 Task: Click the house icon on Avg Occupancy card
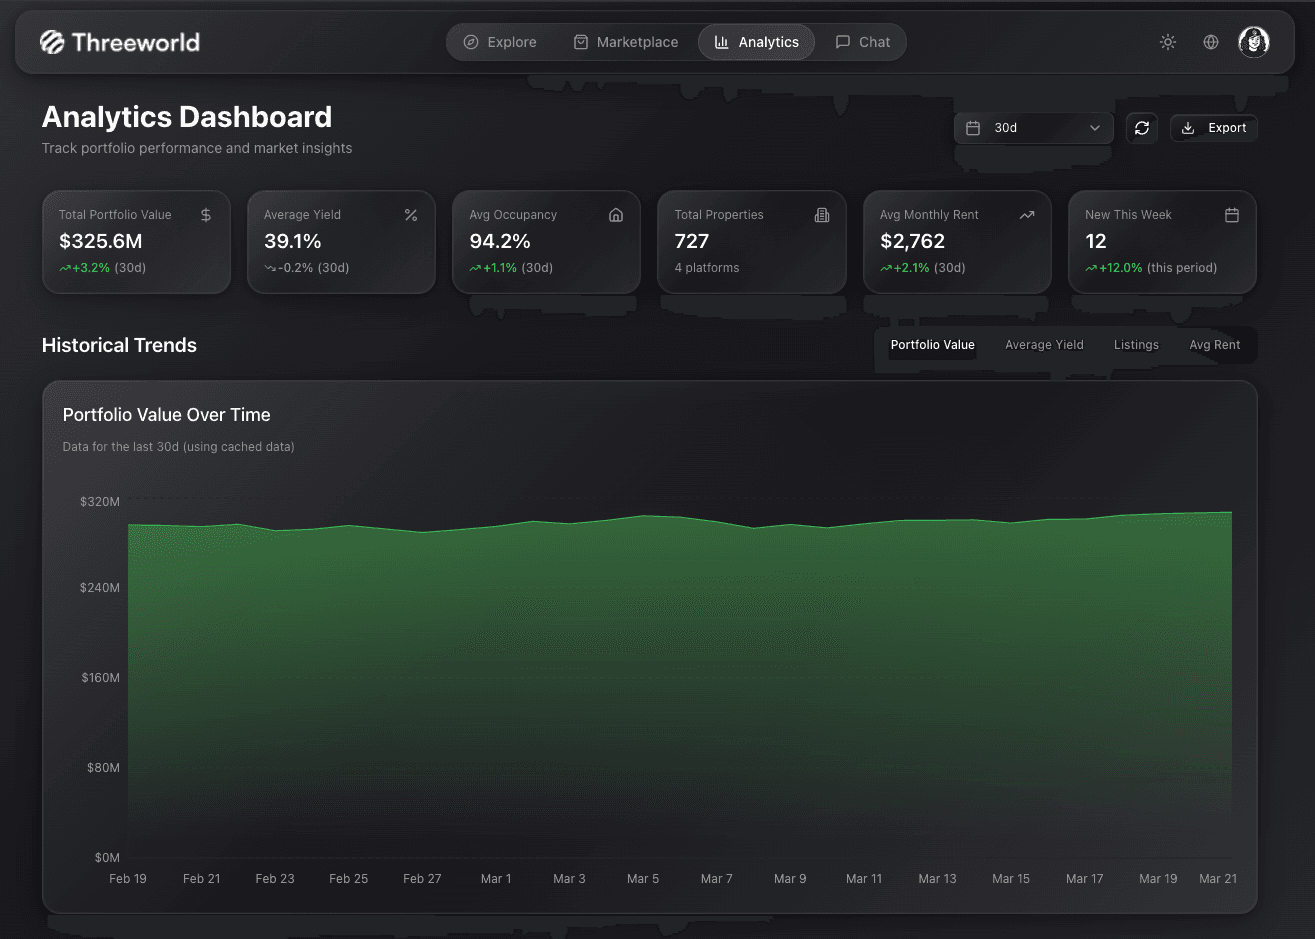(x=616, y=214)
